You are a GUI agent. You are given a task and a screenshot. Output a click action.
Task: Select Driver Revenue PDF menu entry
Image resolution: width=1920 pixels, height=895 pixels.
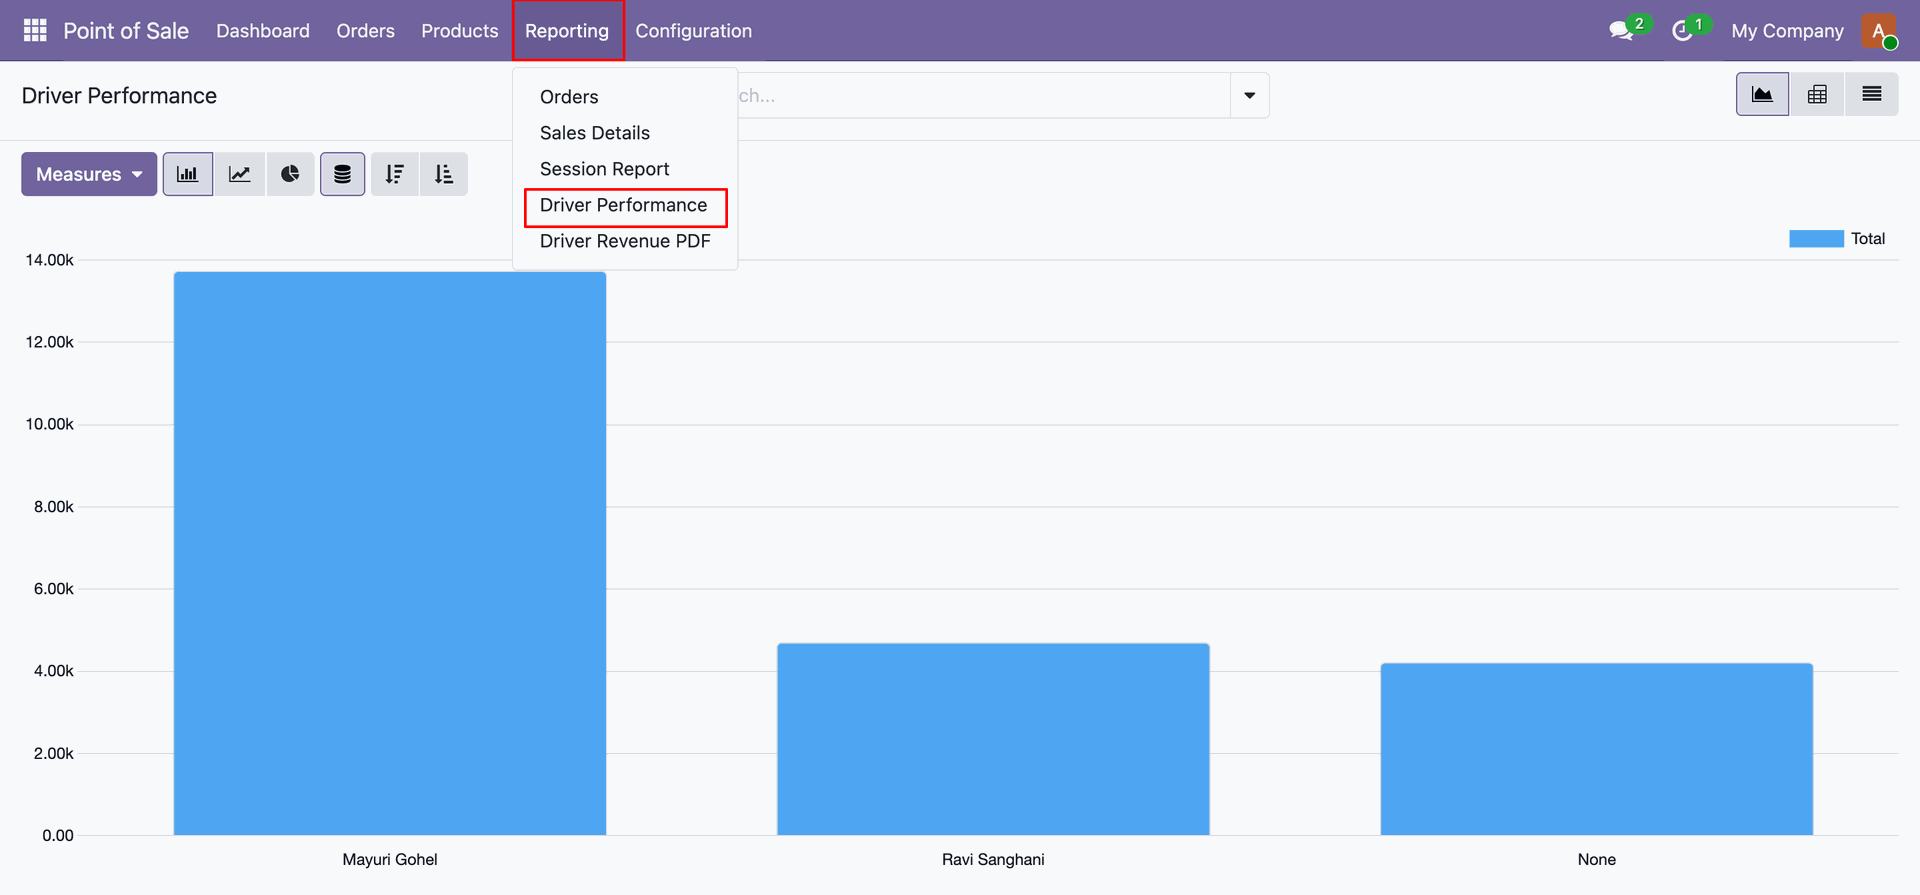625,241
